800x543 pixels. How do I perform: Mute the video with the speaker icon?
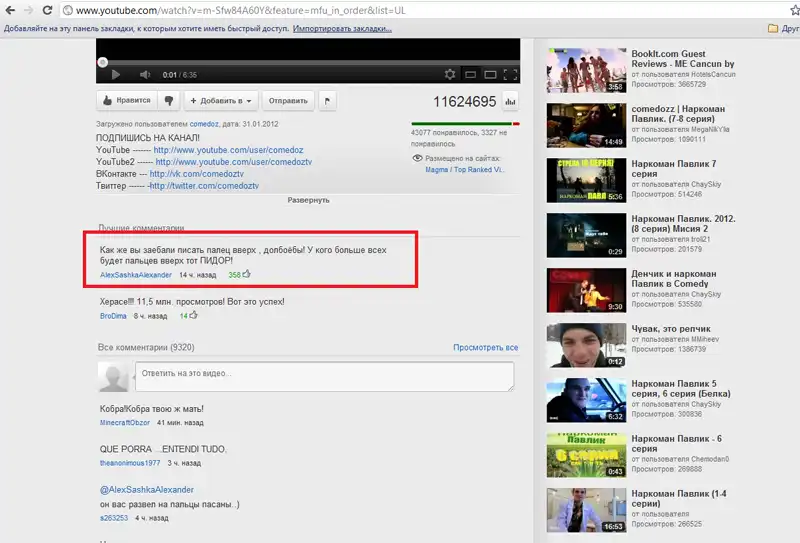pyautogui.click(x=145, y=75)
